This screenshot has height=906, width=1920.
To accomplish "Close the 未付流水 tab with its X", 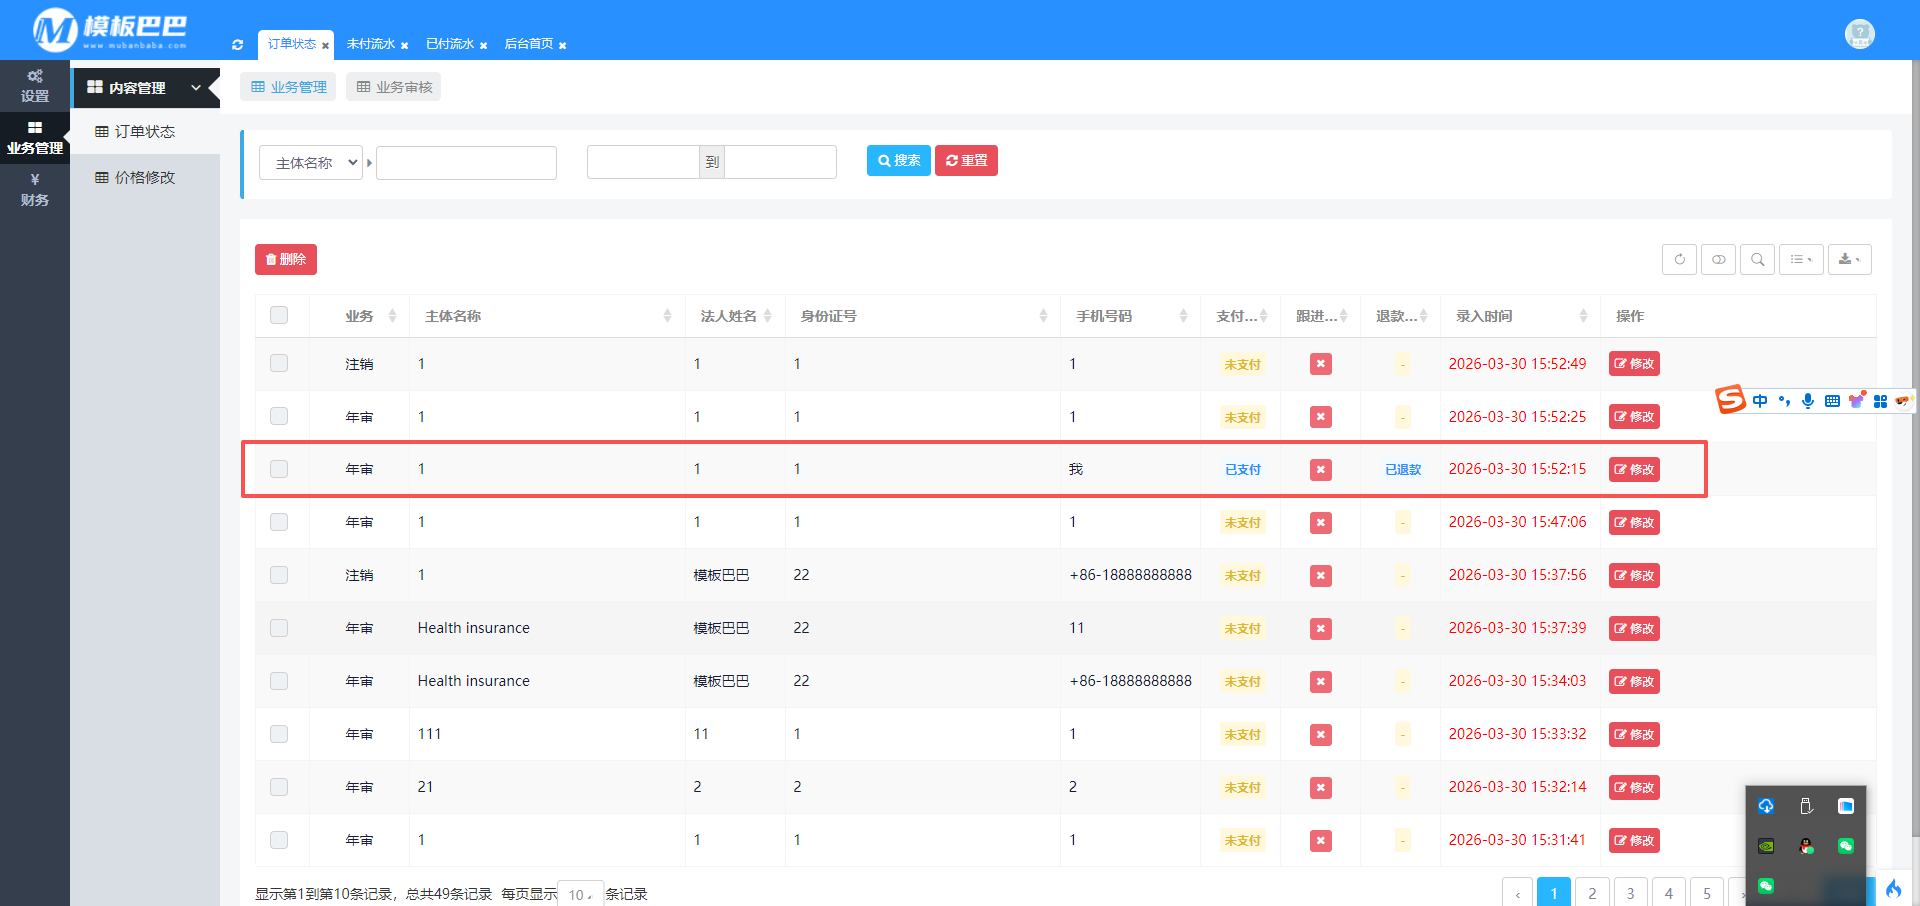I will click(x=404, y=46).
